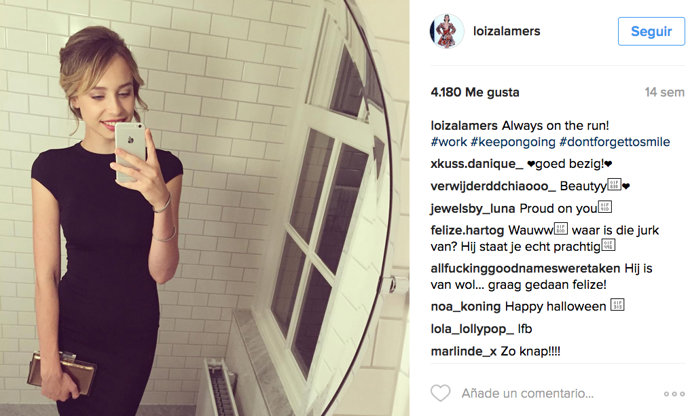Open the three-dots more options menu
The width and height of the screenshot is (690, 416).
tap(658, 393)
